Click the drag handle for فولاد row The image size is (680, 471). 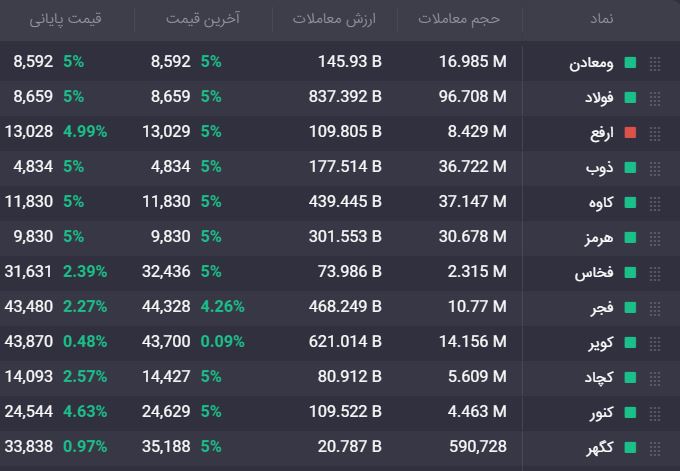click(x=655, y=98)
